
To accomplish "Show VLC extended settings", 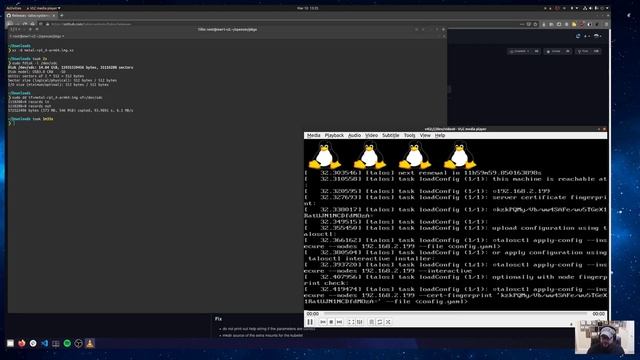I will (359, 322).
